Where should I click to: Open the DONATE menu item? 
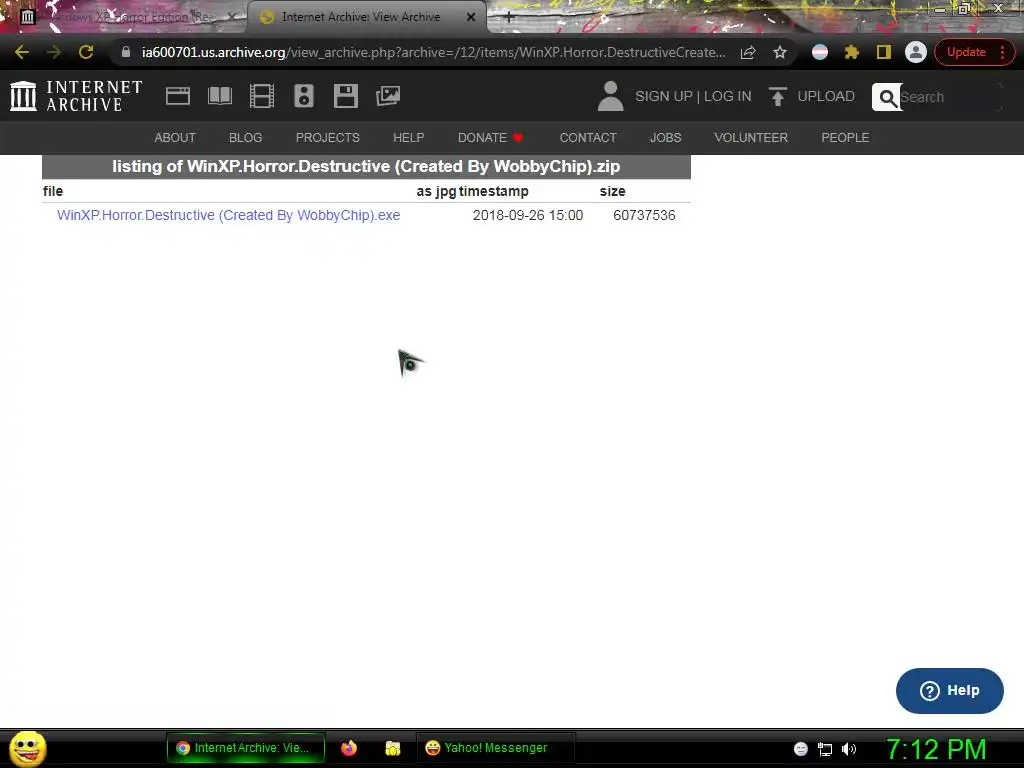point(490,138)
